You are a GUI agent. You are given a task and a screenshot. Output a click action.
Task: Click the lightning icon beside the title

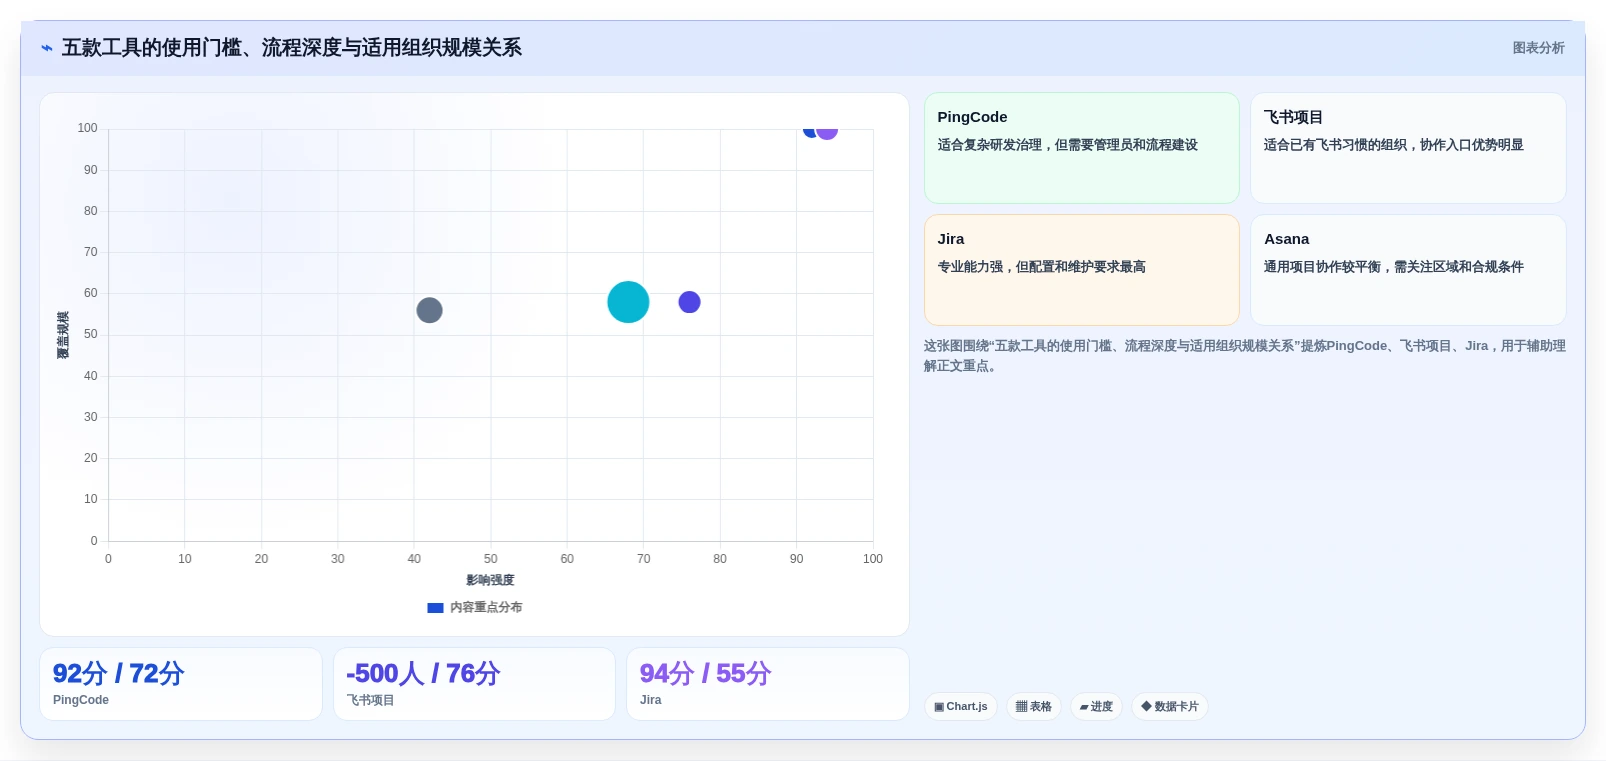46,48
